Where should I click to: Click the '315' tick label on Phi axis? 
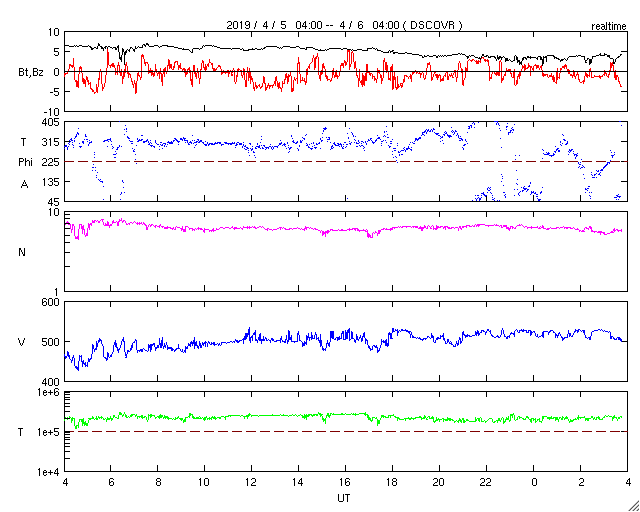[52, 142]
